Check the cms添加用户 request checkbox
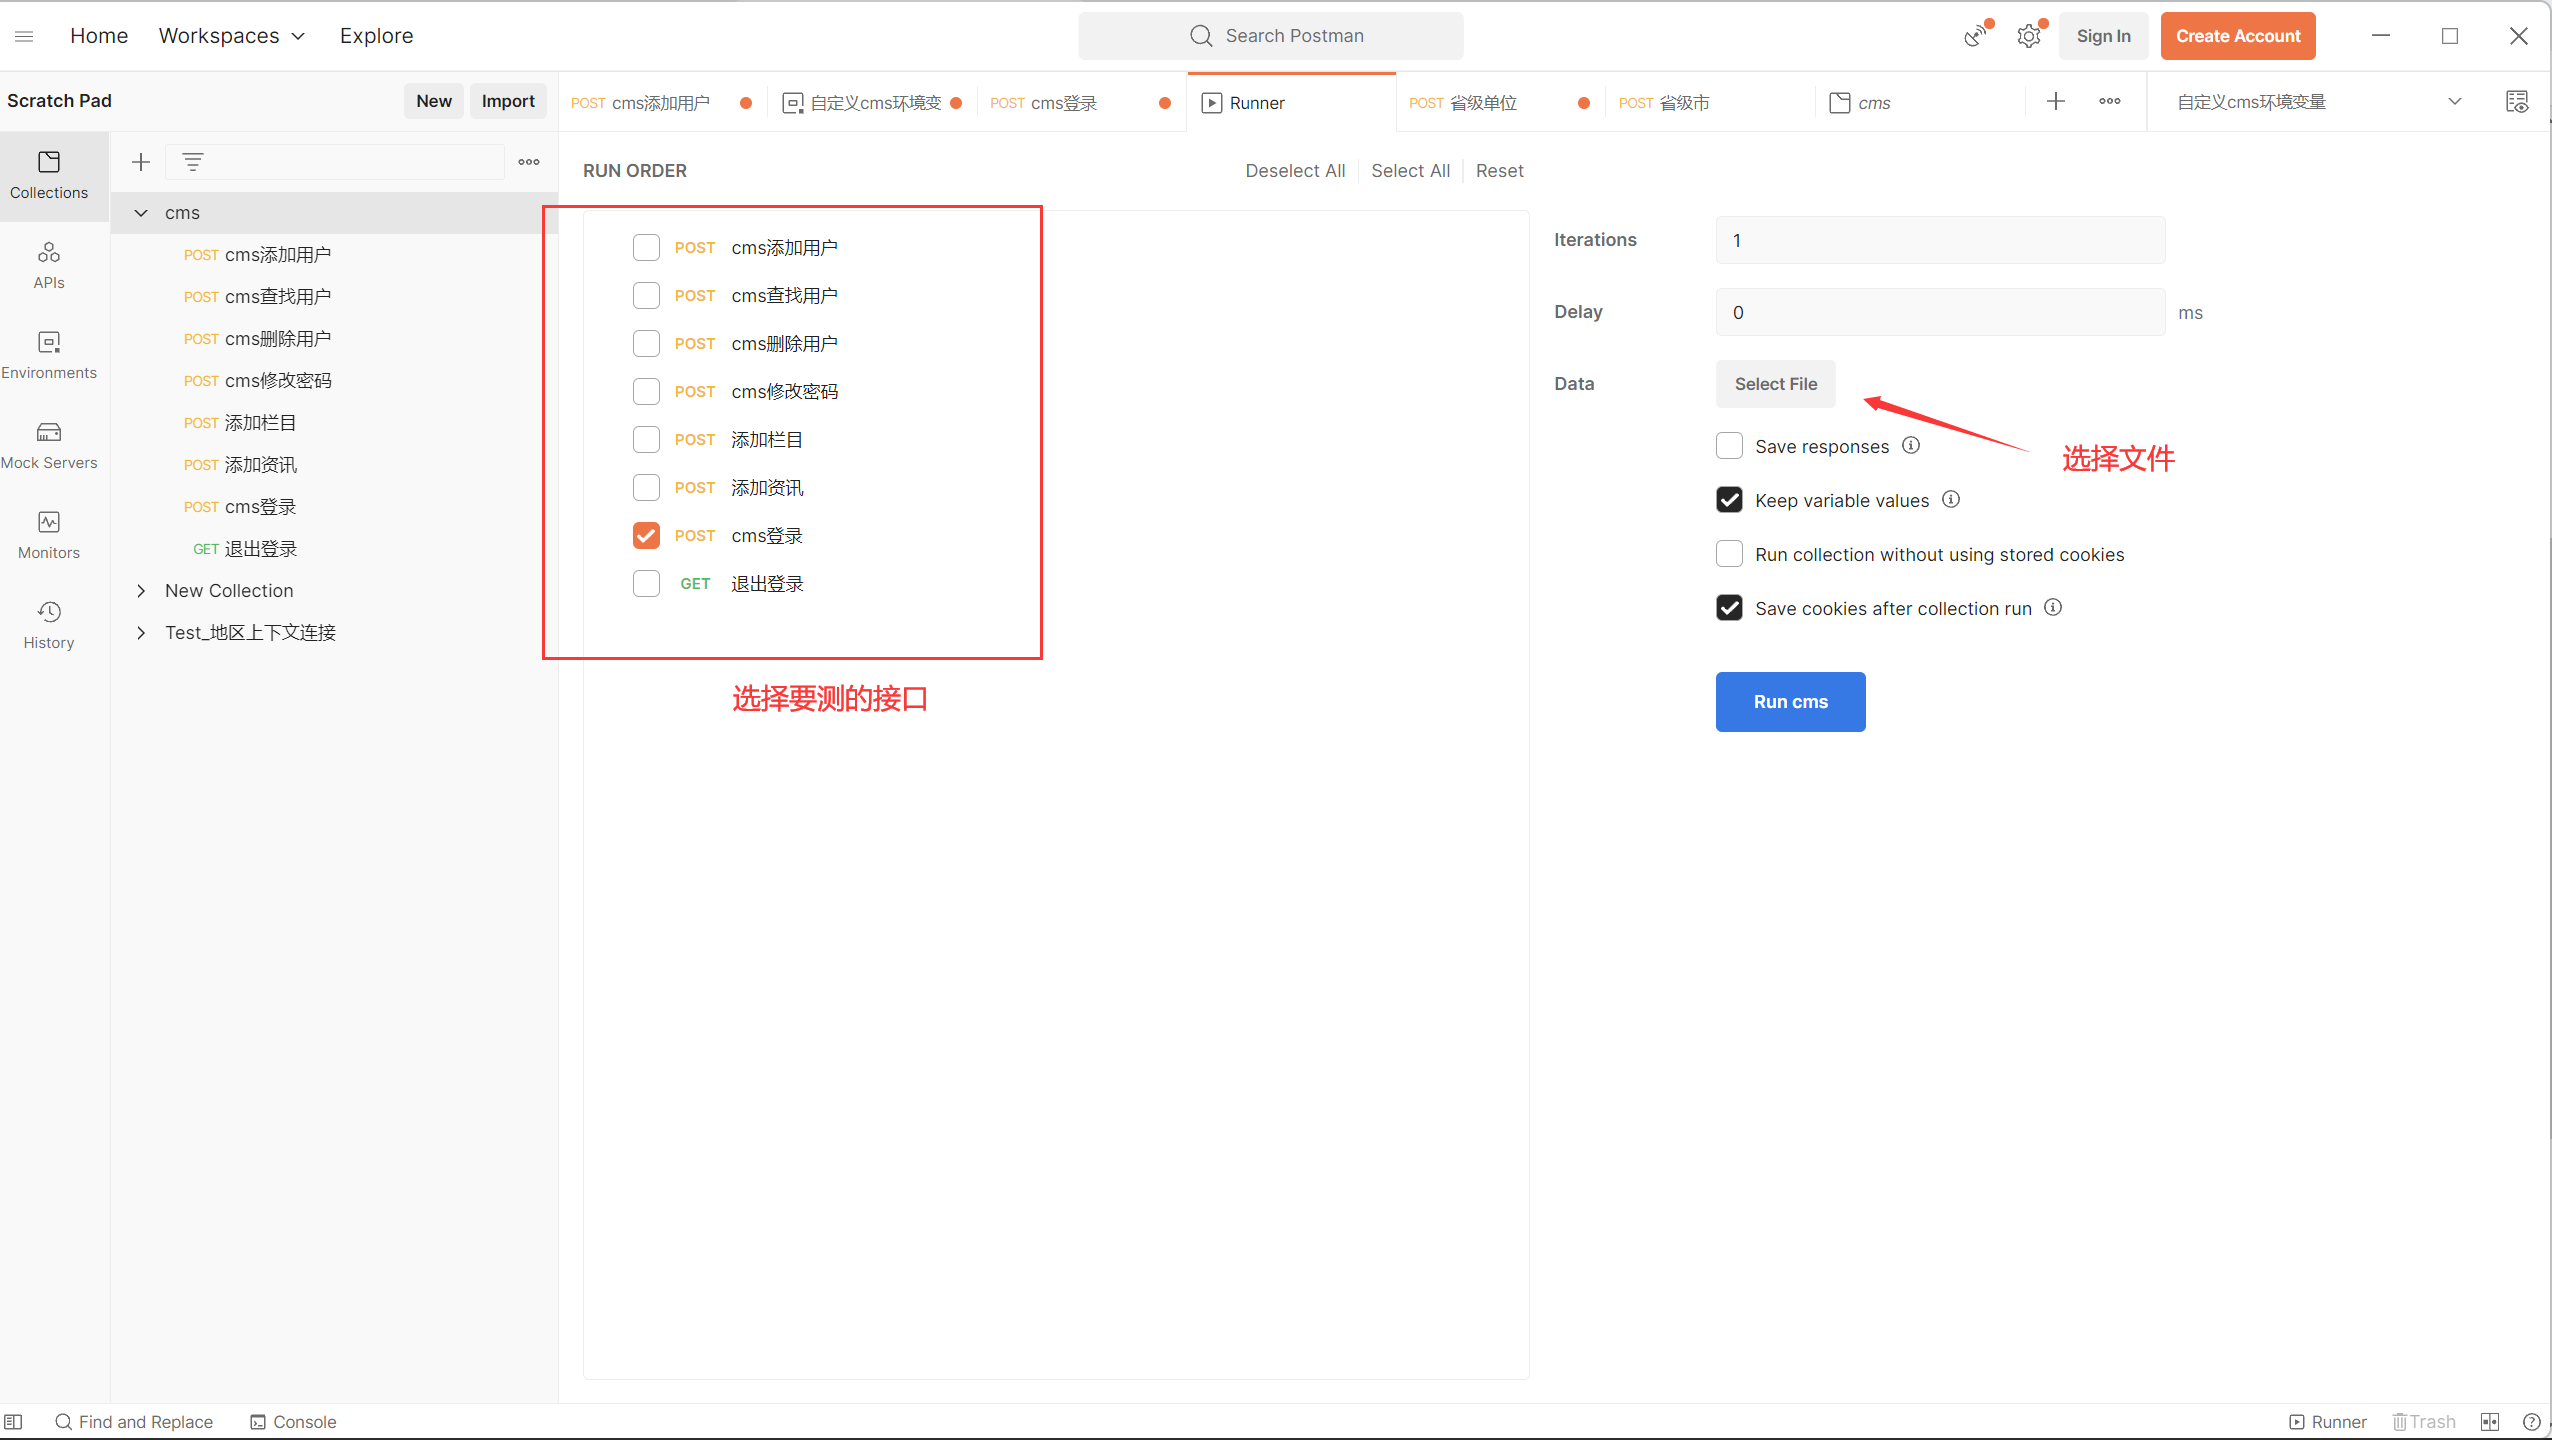This screenshot has height=1440, width=2552. coord(646,247)
